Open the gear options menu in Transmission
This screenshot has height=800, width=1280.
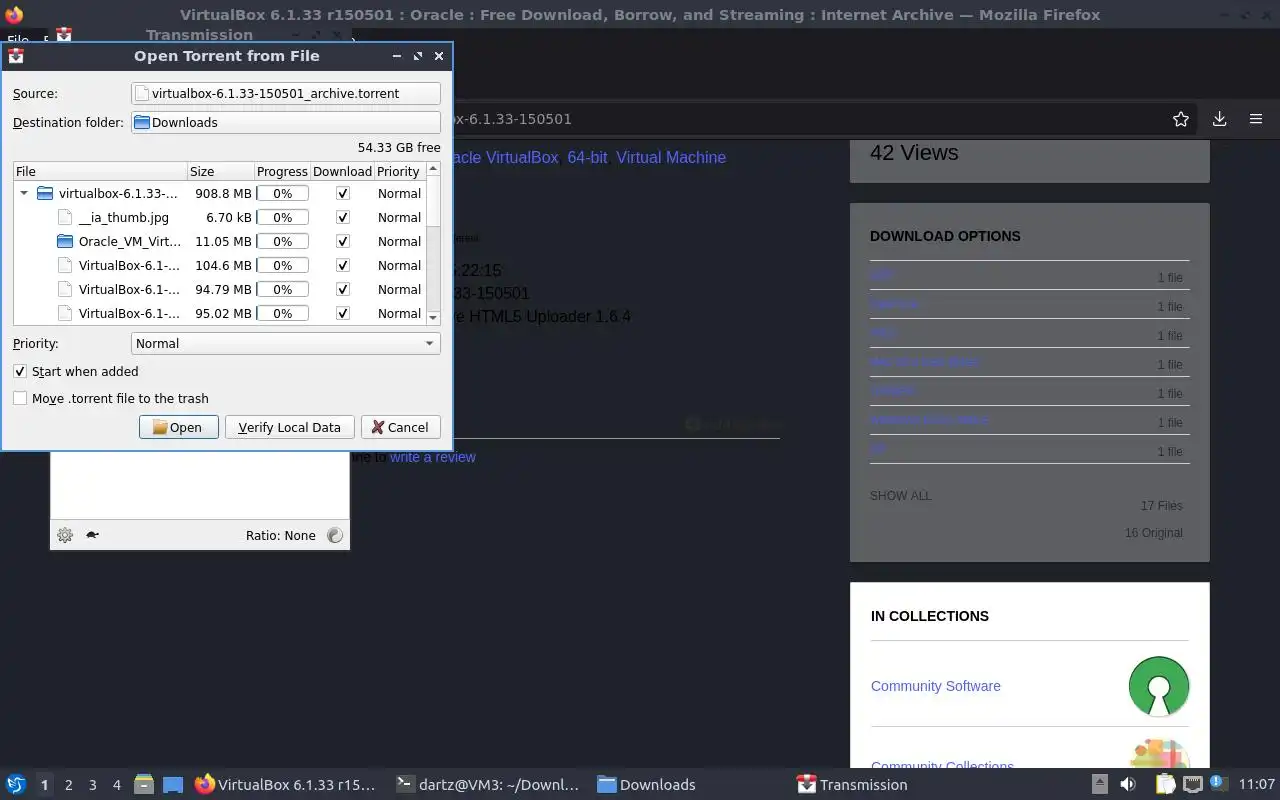65,535
